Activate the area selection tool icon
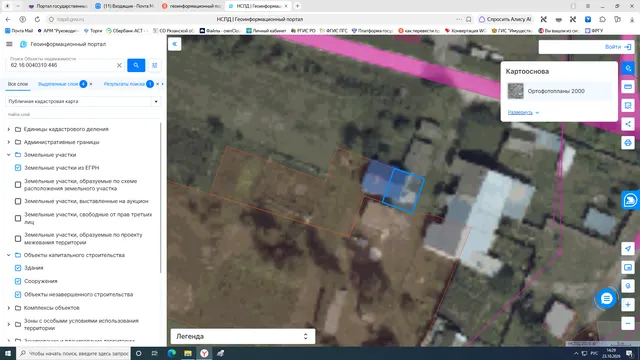Screen dimensions: 640x360 pyautogui.click(x=628, y=106)
